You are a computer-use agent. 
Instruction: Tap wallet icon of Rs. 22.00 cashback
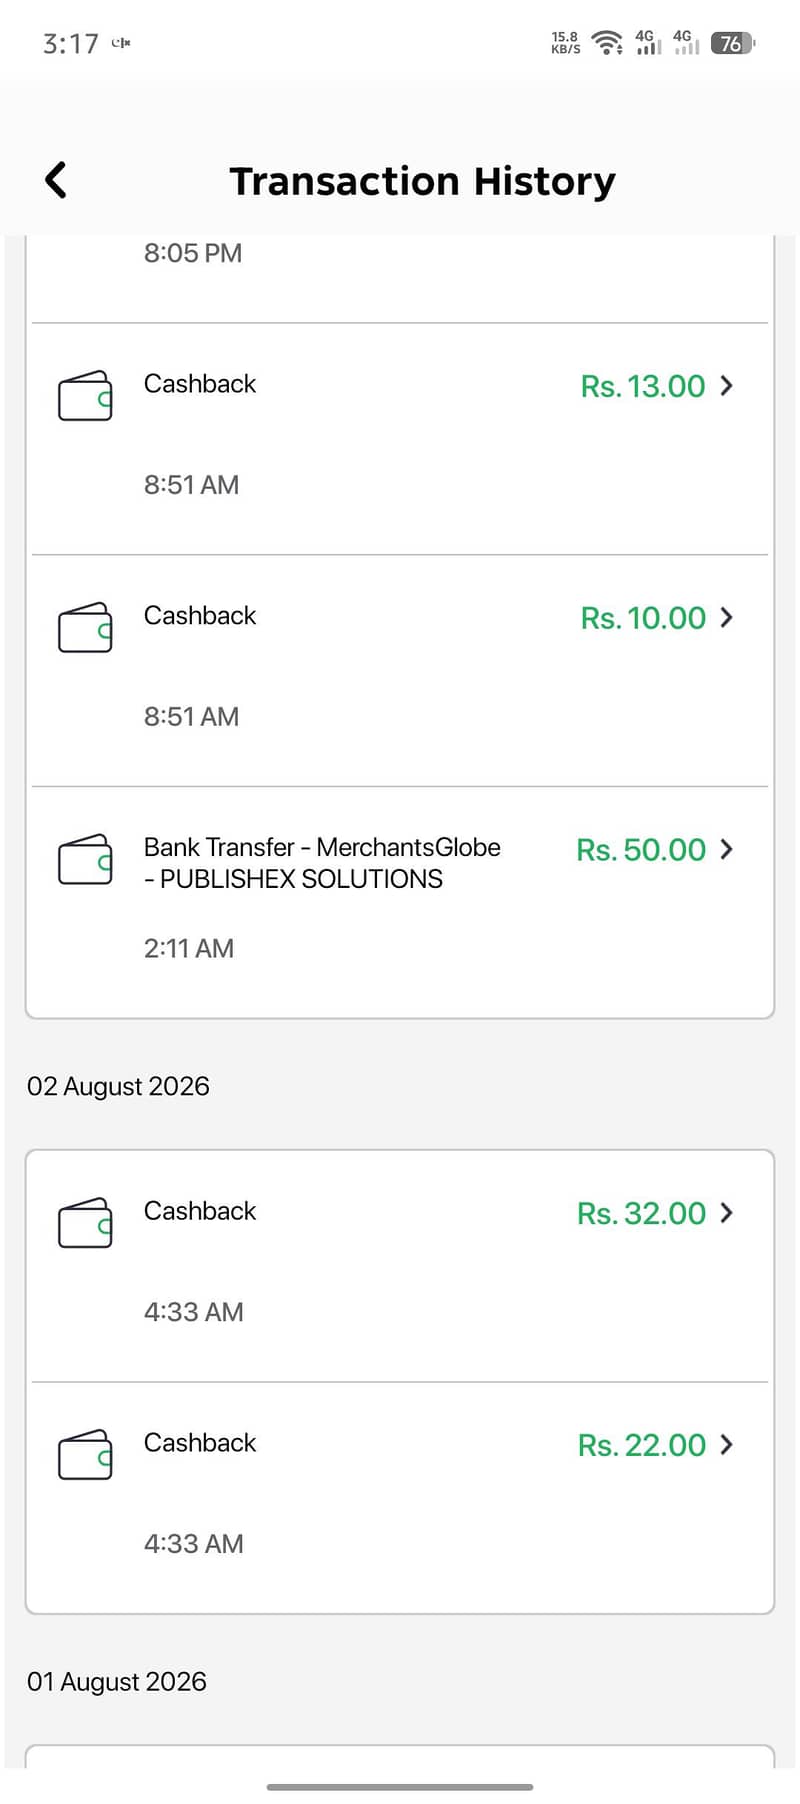[x=85, y=1454]
